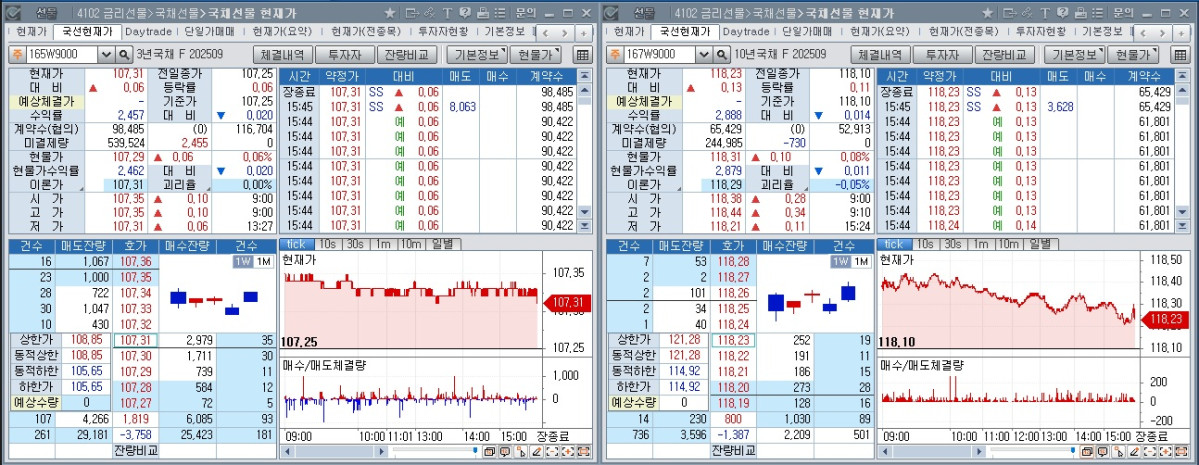This screenshot has width=1199, height=465.
Task: Open 체결내역 button in right window
Action: pyautogui.click(x=880, y=55)
